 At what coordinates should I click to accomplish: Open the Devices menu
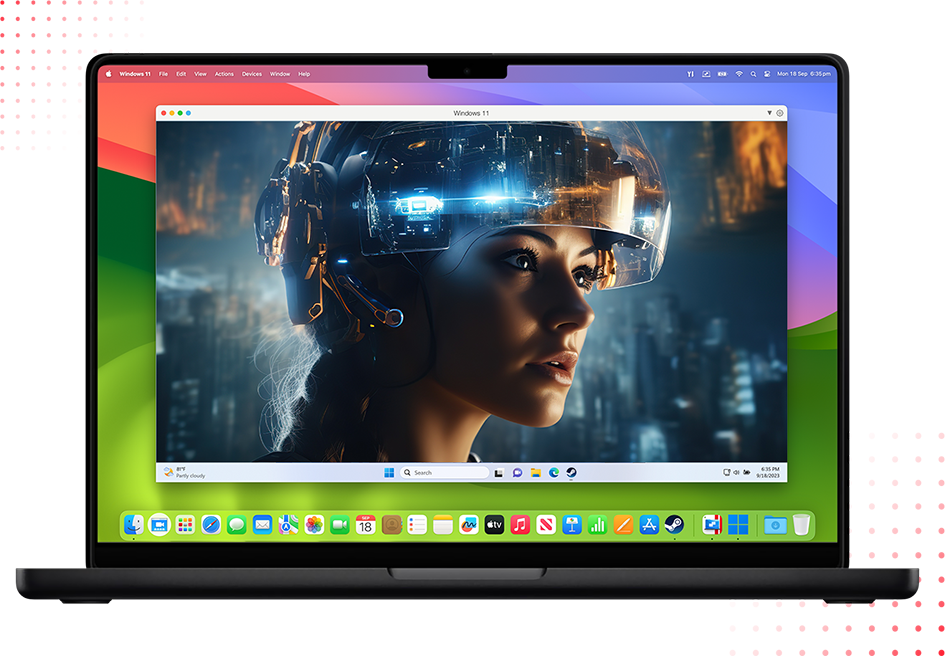pos(251,73)
